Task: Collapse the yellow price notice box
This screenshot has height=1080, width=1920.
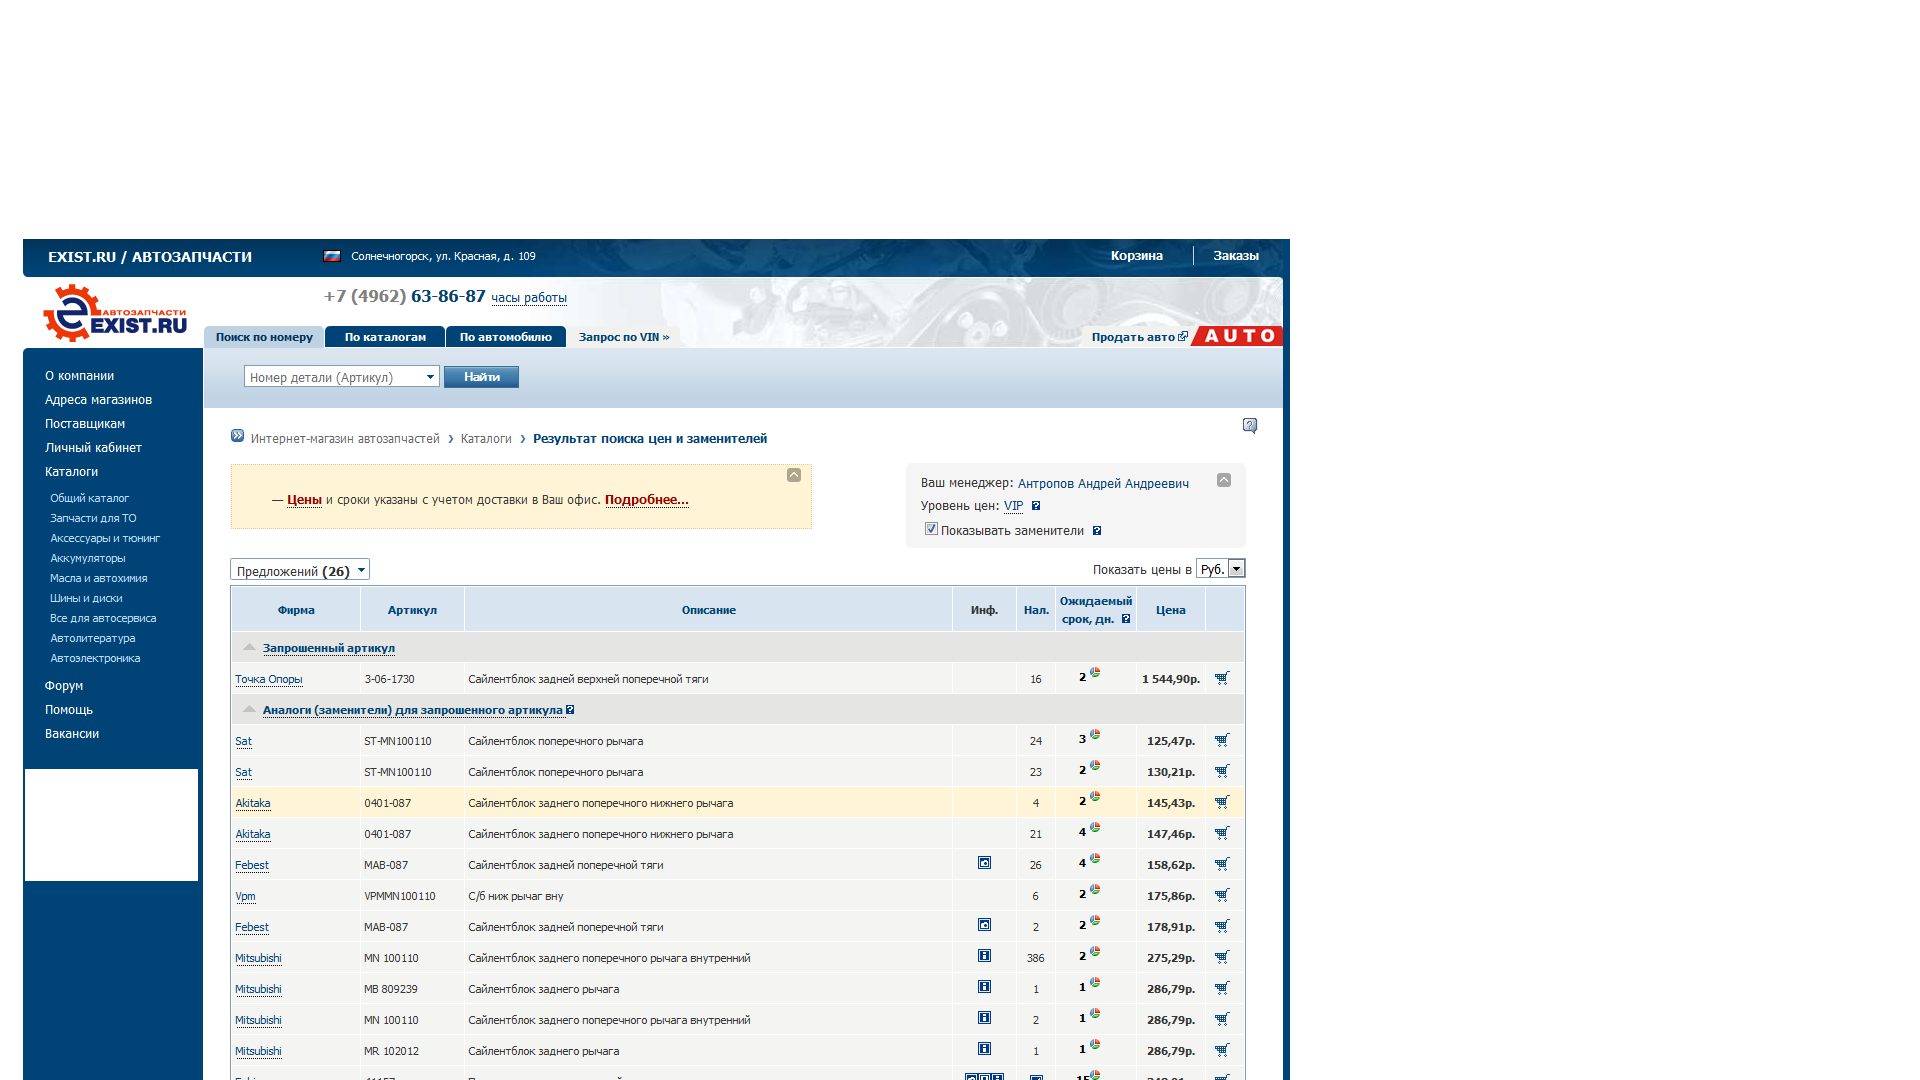Action: pos(794,475)
